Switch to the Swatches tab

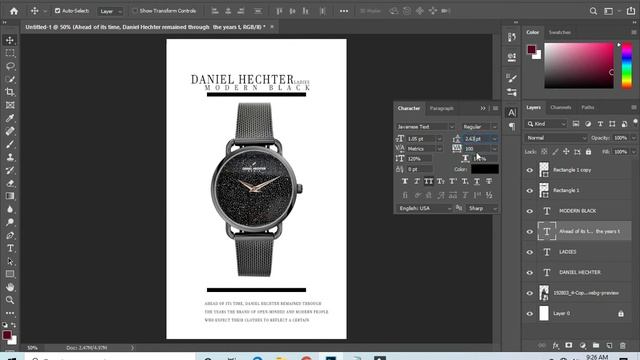[560, 32]
